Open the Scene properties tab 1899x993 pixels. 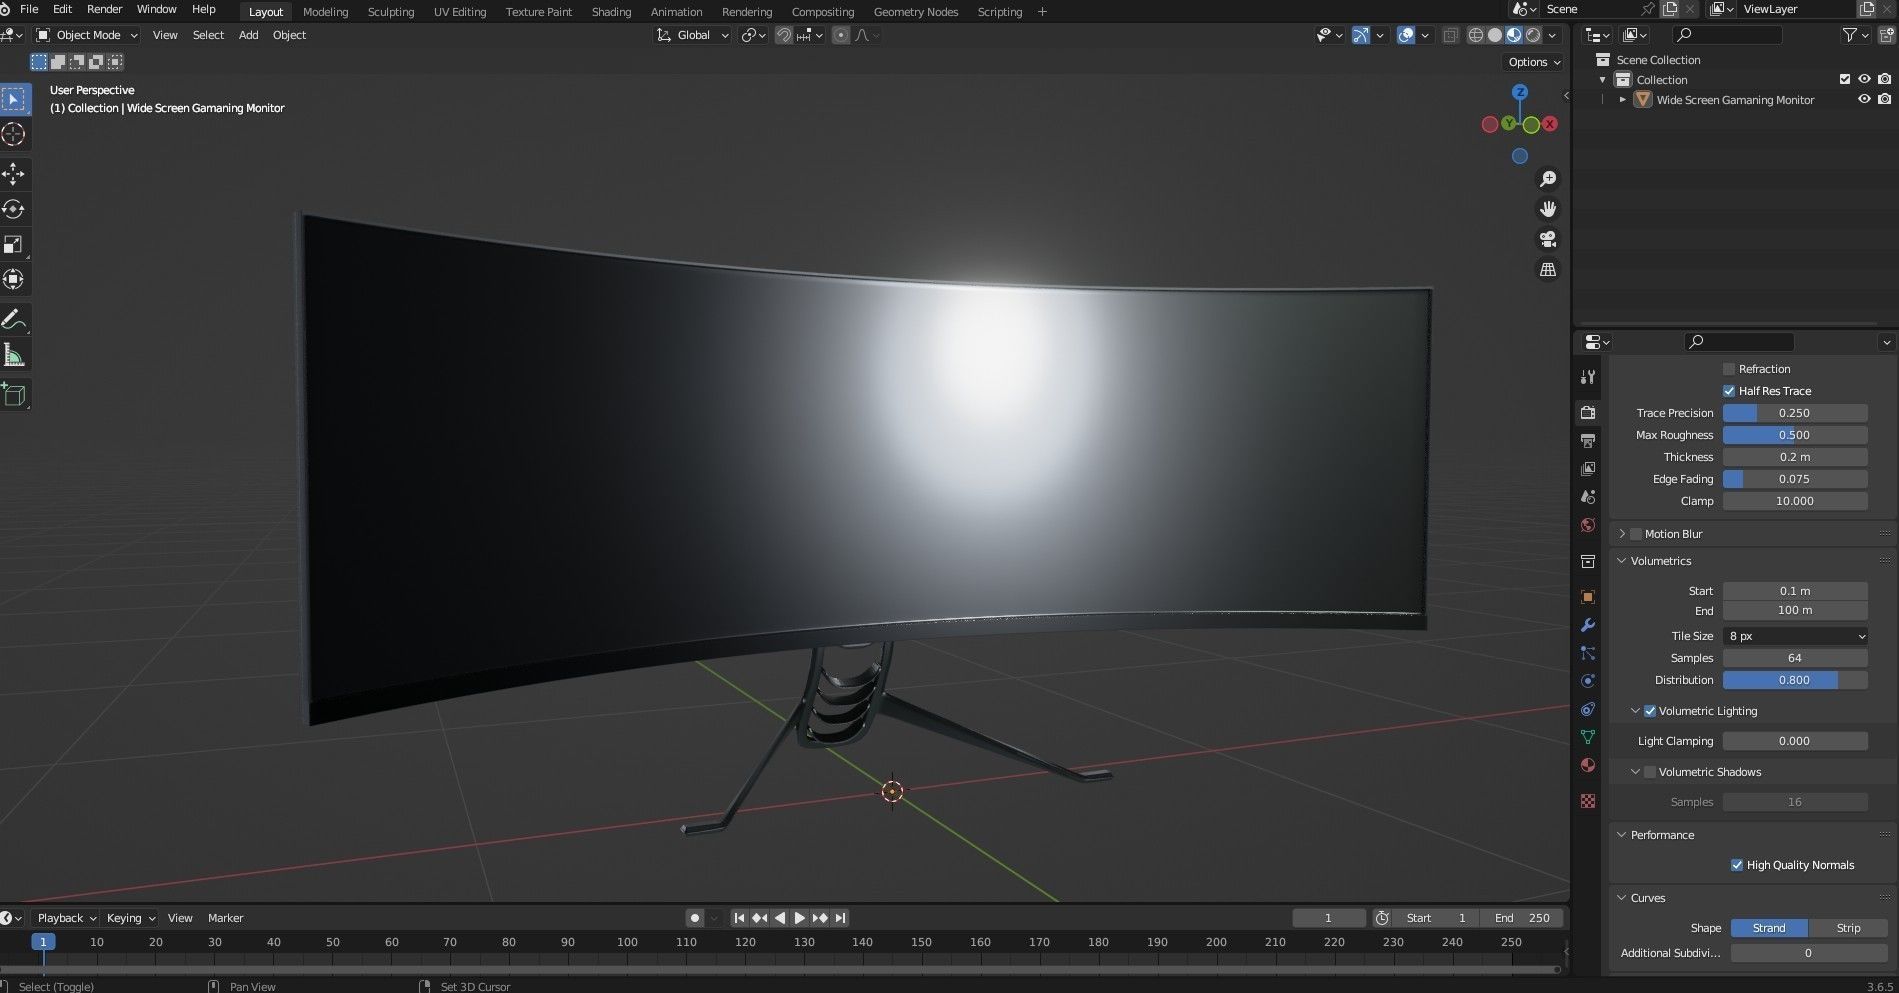1588,496
